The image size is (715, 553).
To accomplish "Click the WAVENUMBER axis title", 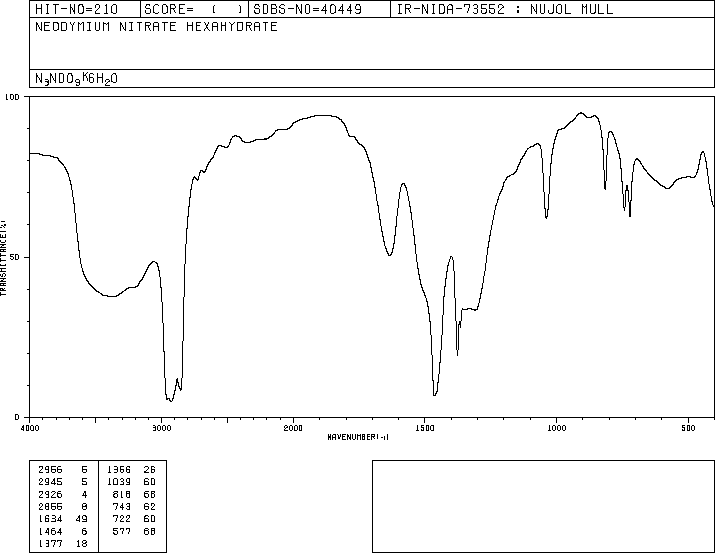I will tap(358, 437).
